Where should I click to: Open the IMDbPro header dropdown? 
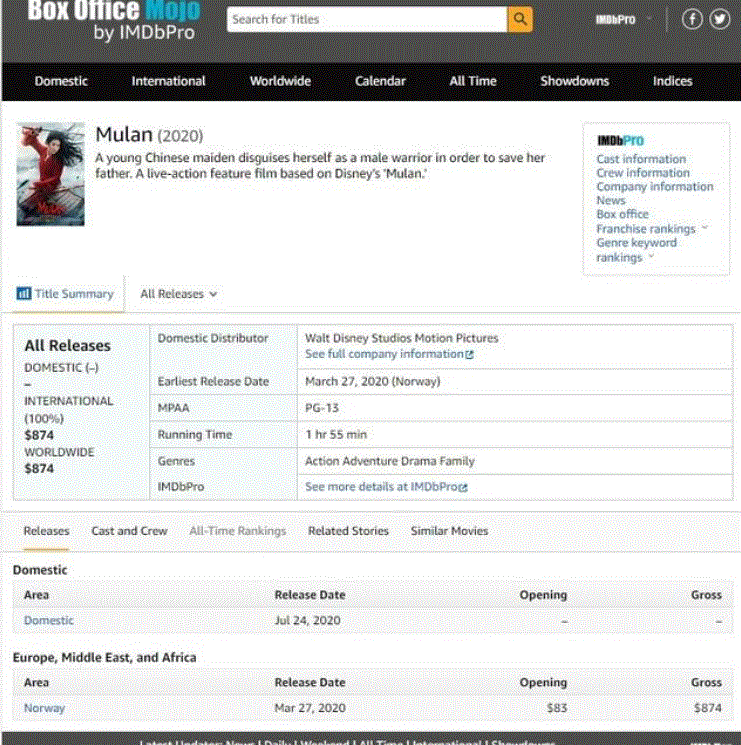click(x=623, y=19)
